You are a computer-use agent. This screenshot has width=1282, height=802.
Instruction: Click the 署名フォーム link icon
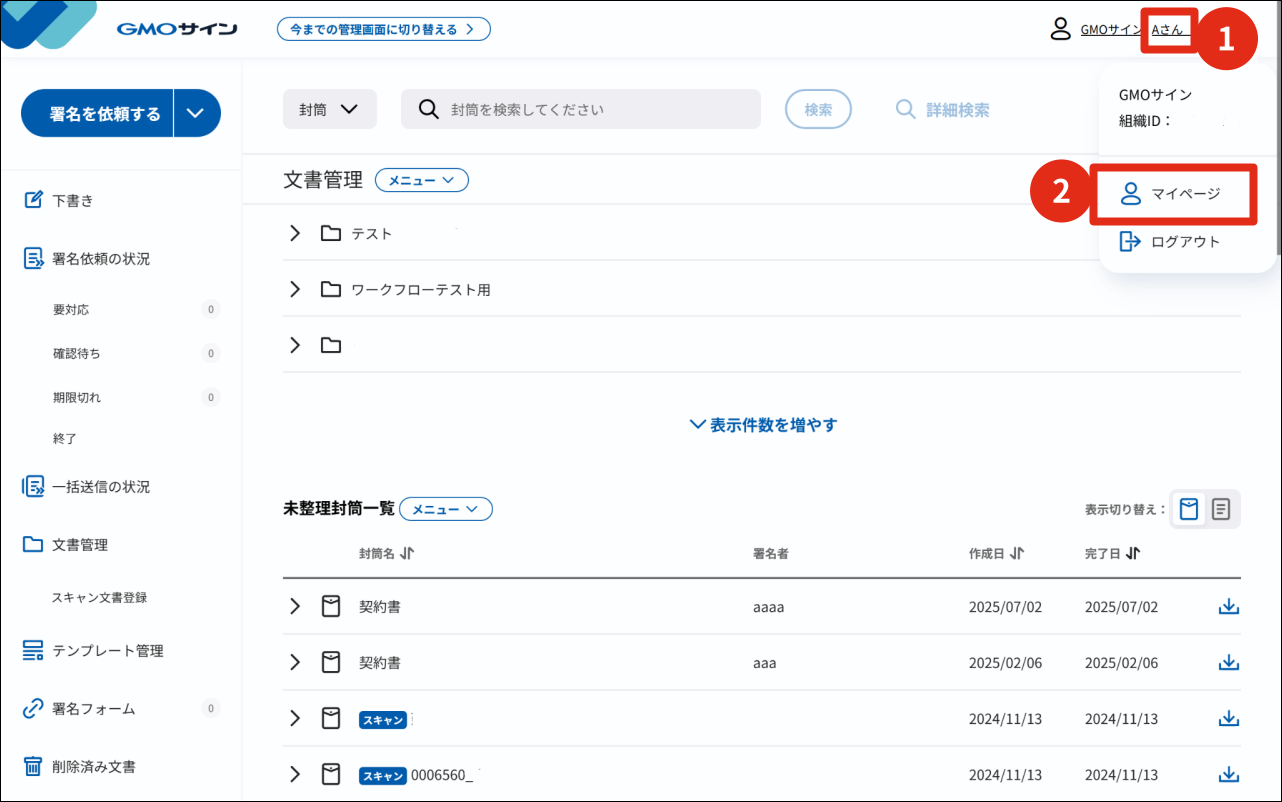[x=33, y=709]
